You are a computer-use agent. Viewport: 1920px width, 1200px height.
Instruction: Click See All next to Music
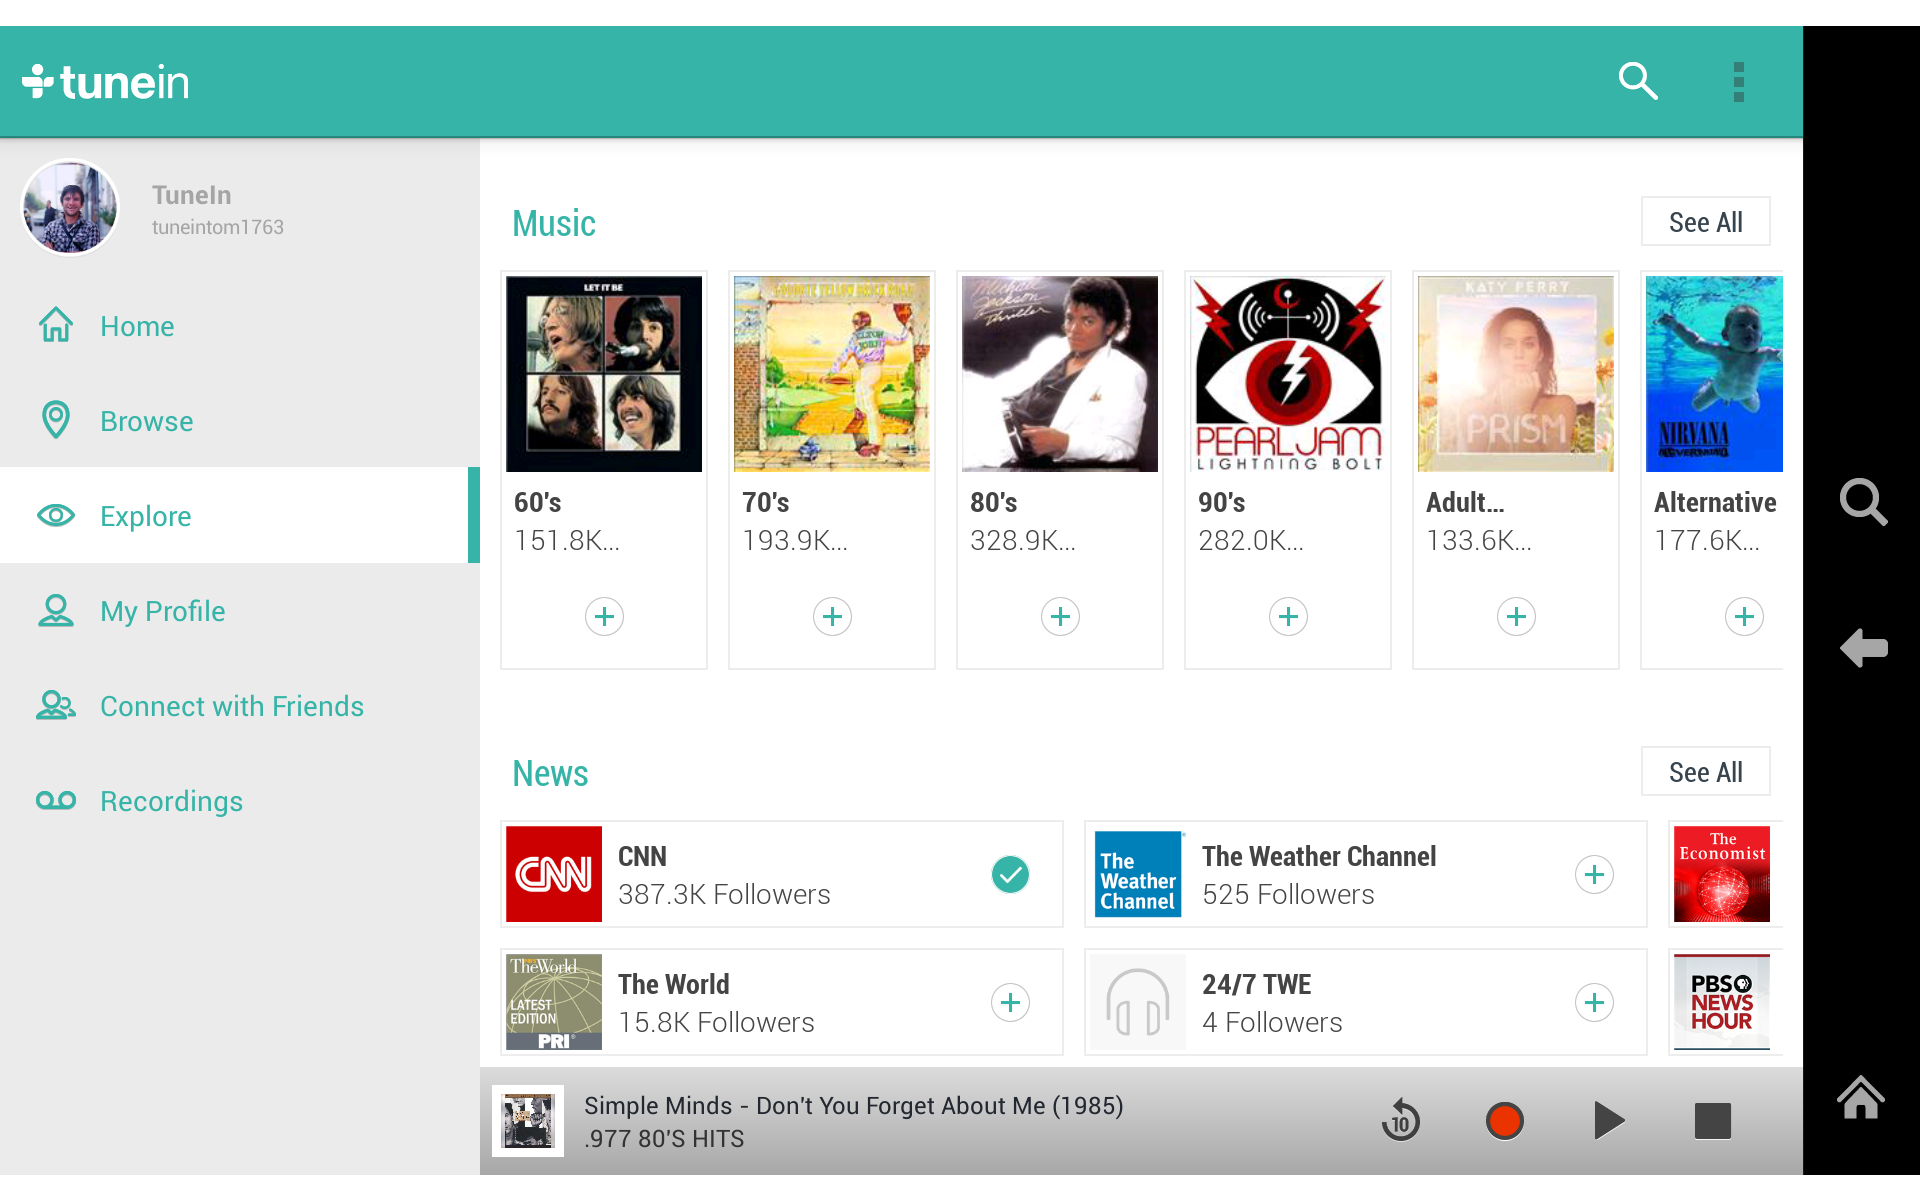point(1705,221)
